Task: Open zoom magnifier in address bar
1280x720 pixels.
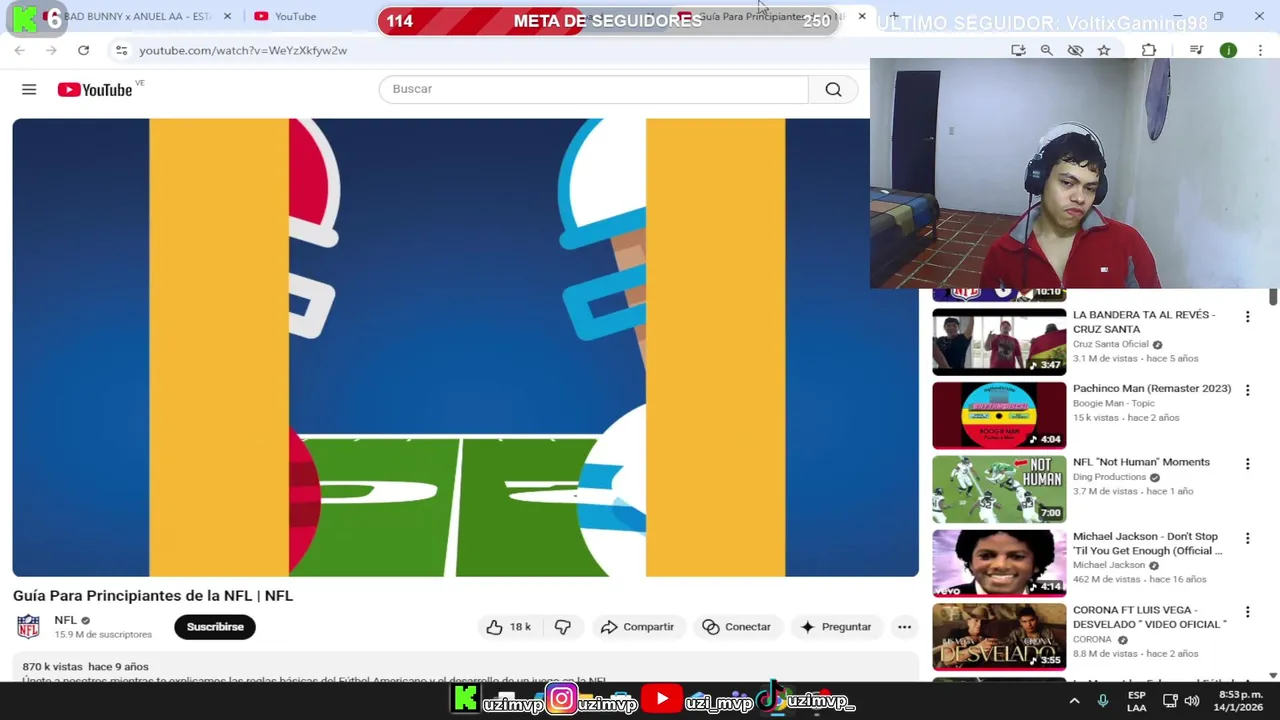Action: pyautogui.click(x=1047, y=50)
